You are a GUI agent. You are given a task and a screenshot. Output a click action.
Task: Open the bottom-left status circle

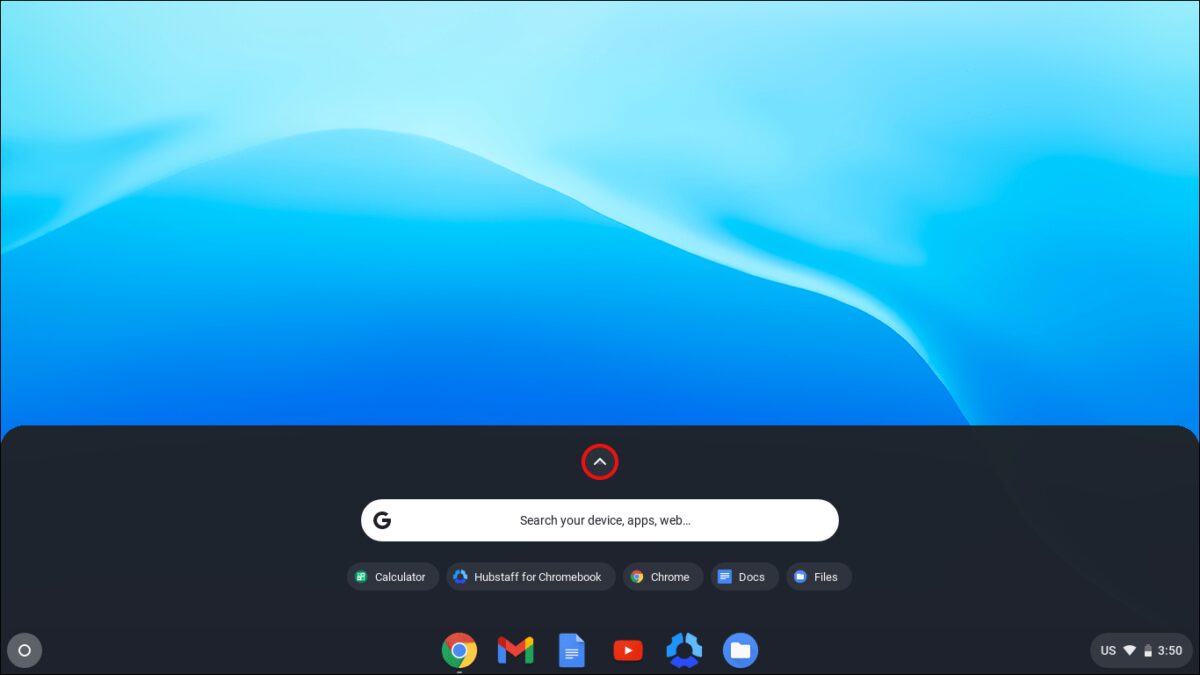coord(25,650)
